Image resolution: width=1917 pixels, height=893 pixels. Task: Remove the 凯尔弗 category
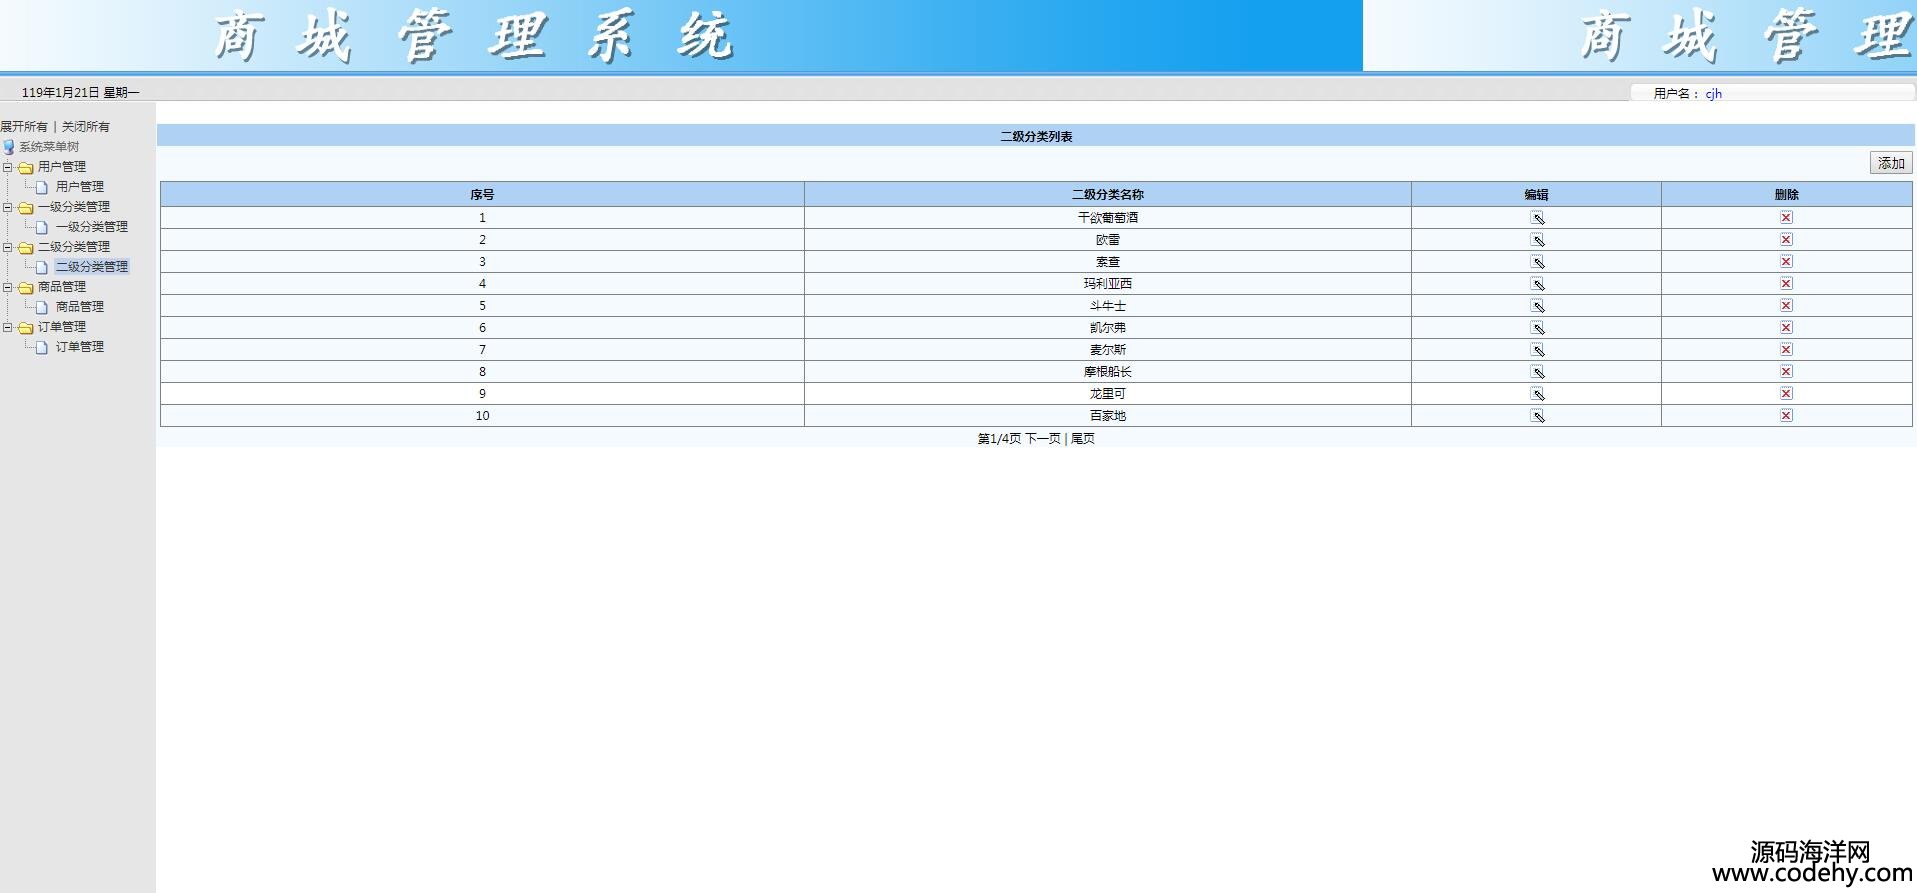[1786, 327]
